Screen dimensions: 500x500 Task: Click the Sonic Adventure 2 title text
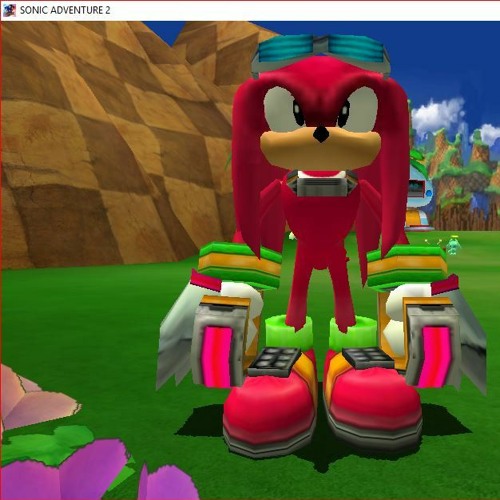65,10
